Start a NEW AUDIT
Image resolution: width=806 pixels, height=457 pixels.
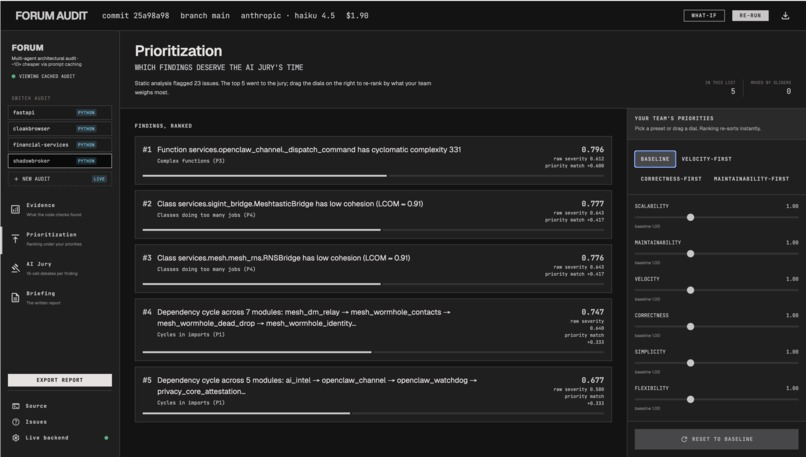click(x=60, y=179)
